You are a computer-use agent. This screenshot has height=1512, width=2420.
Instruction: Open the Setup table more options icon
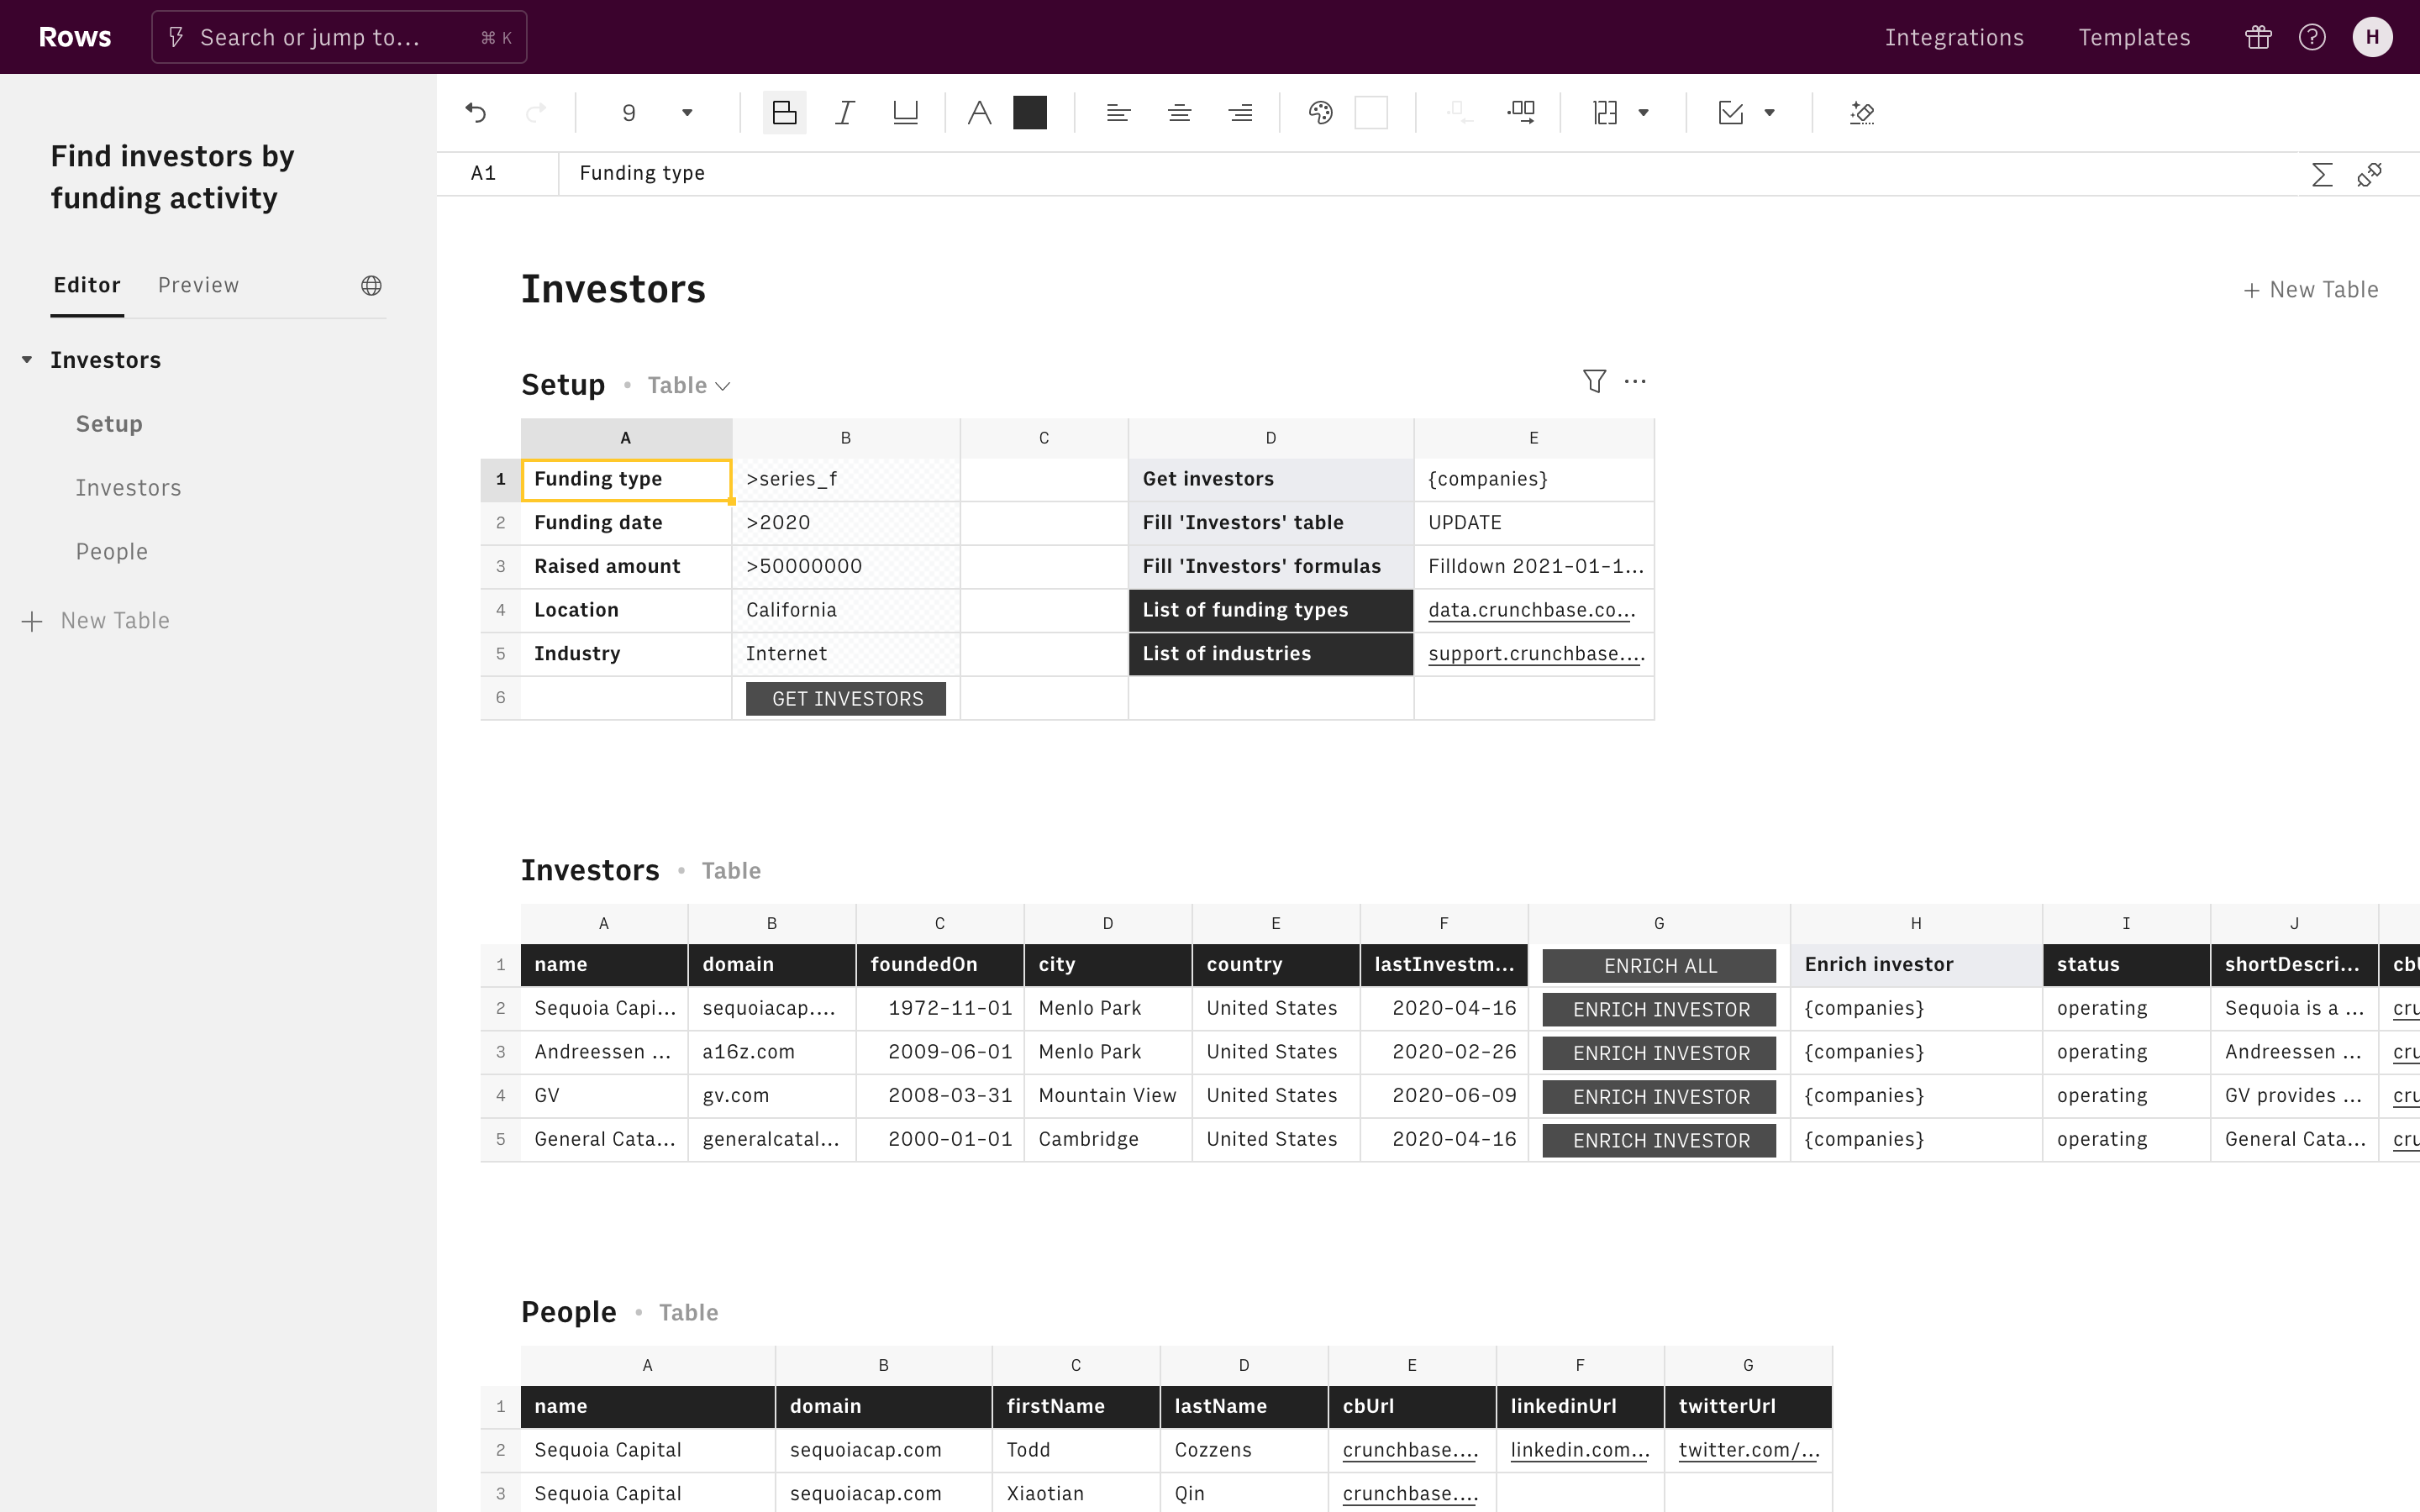[x=1635, y=381]
